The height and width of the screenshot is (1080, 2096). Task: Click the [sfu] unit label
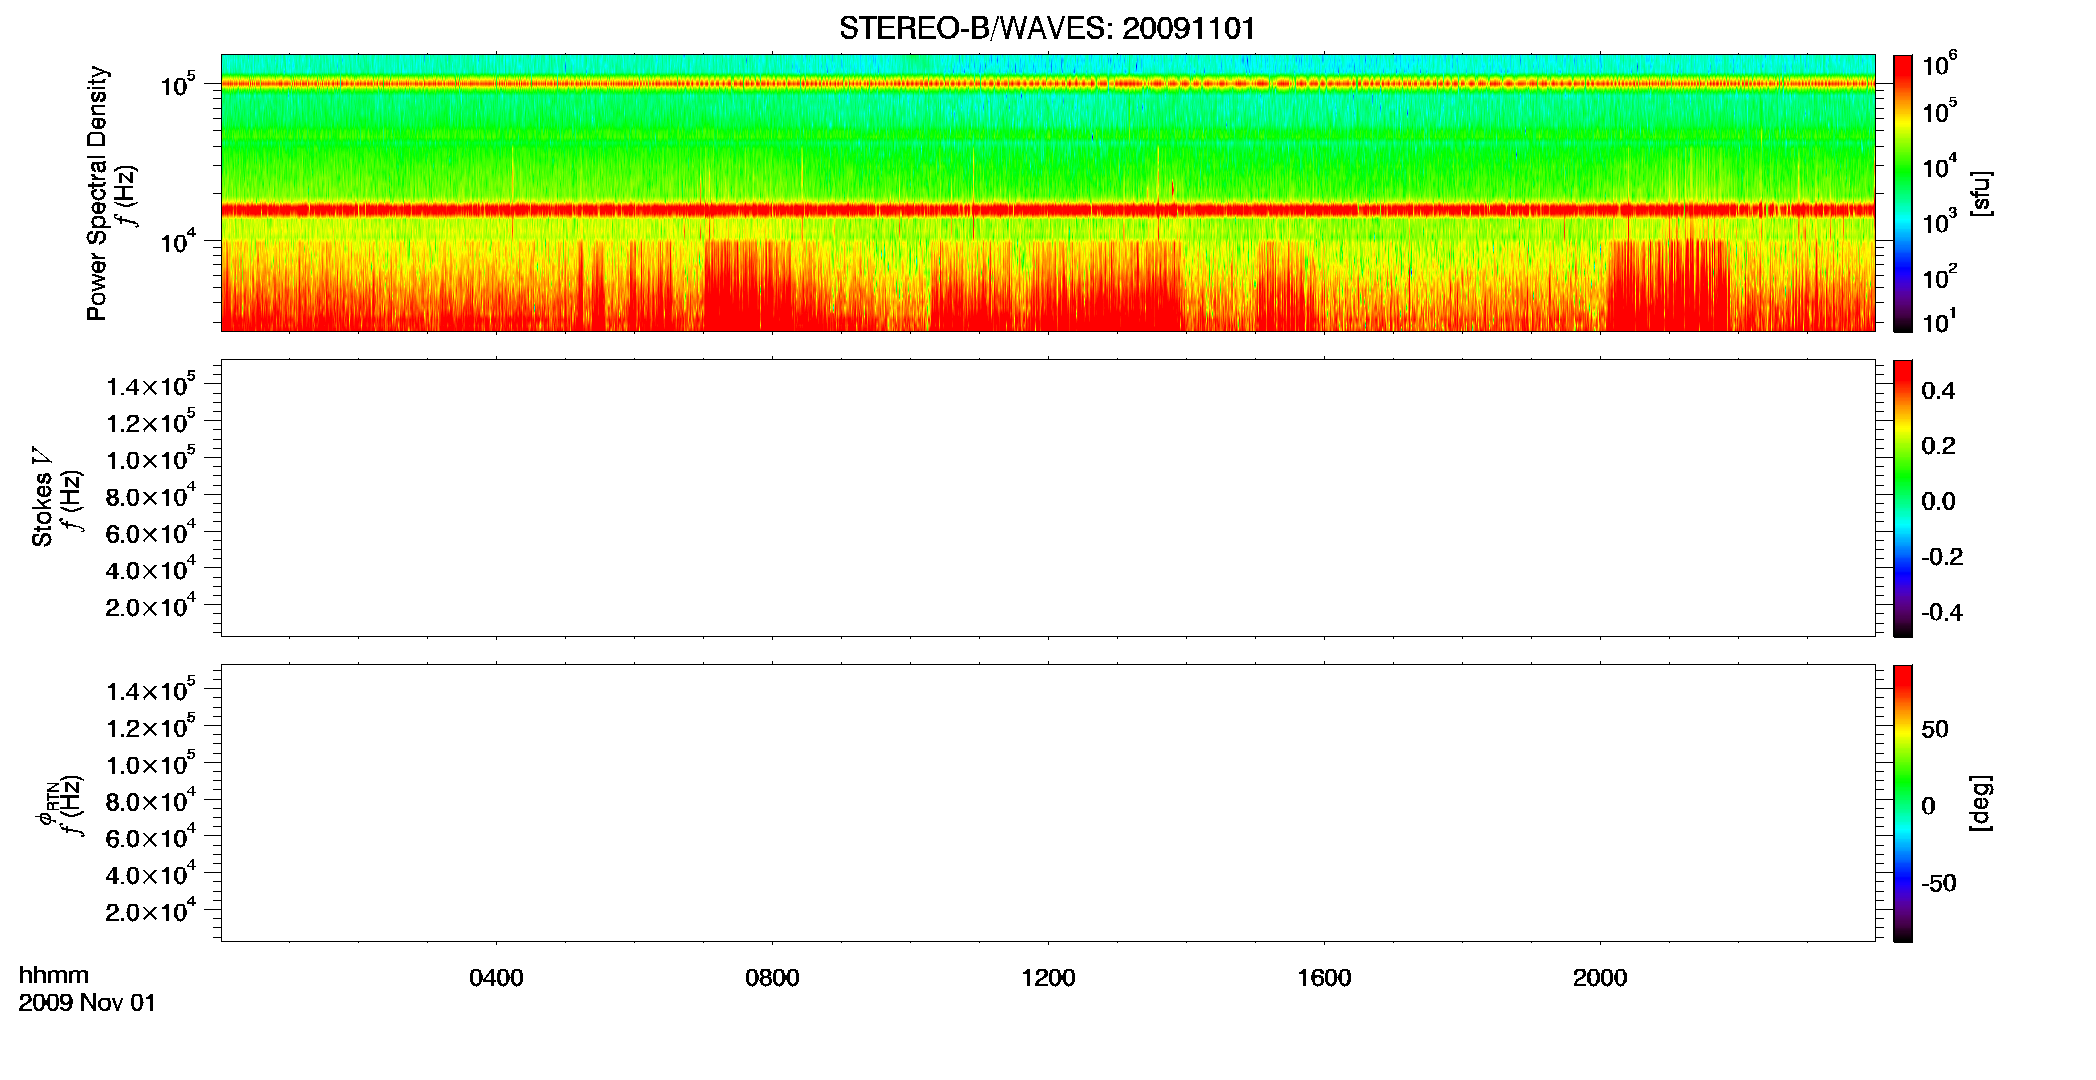[x=1982, y=194]
